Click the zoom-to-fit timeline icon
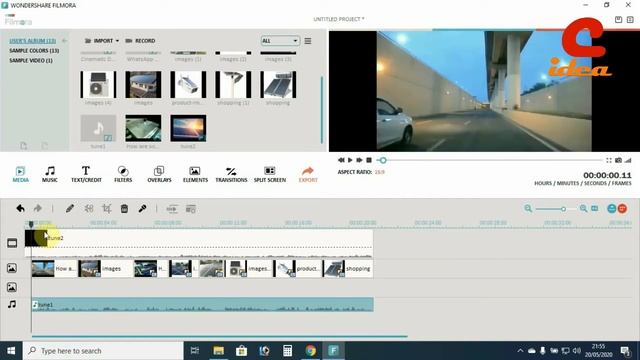 click(x=595, y=209)
